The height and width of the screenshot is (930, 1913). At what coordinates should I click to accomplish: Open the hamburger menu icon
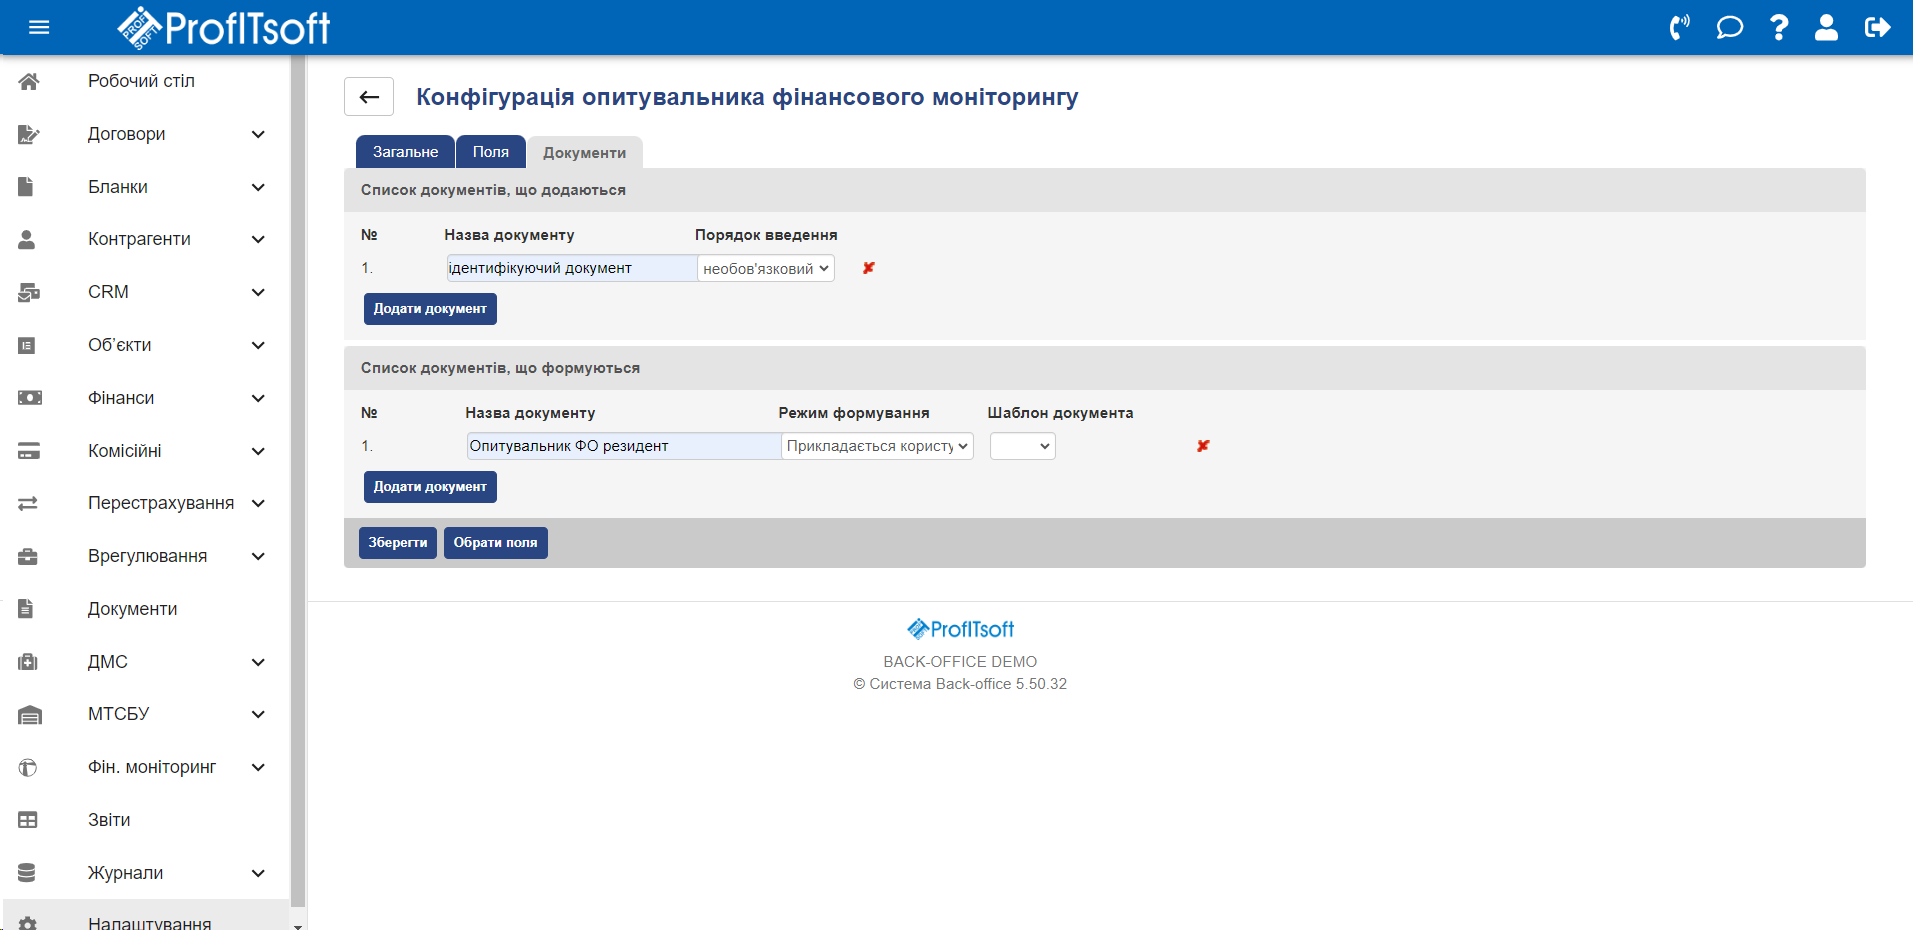[x=39, y=27]
